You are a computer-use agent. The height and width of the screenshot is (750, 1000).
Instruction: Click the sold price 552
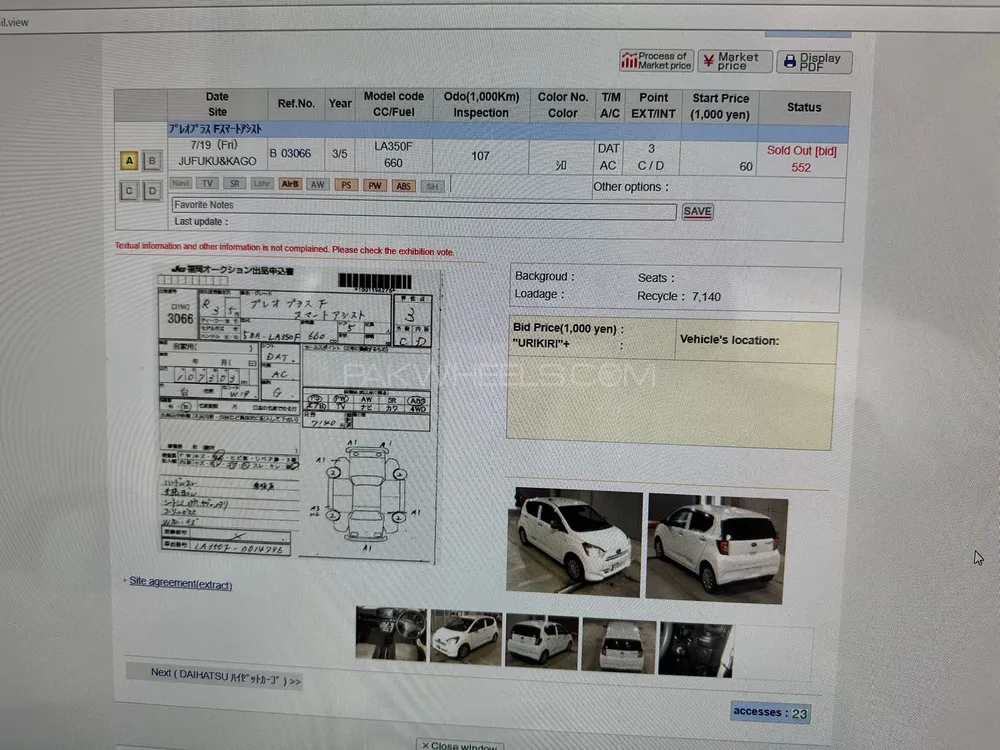(801, 168)
